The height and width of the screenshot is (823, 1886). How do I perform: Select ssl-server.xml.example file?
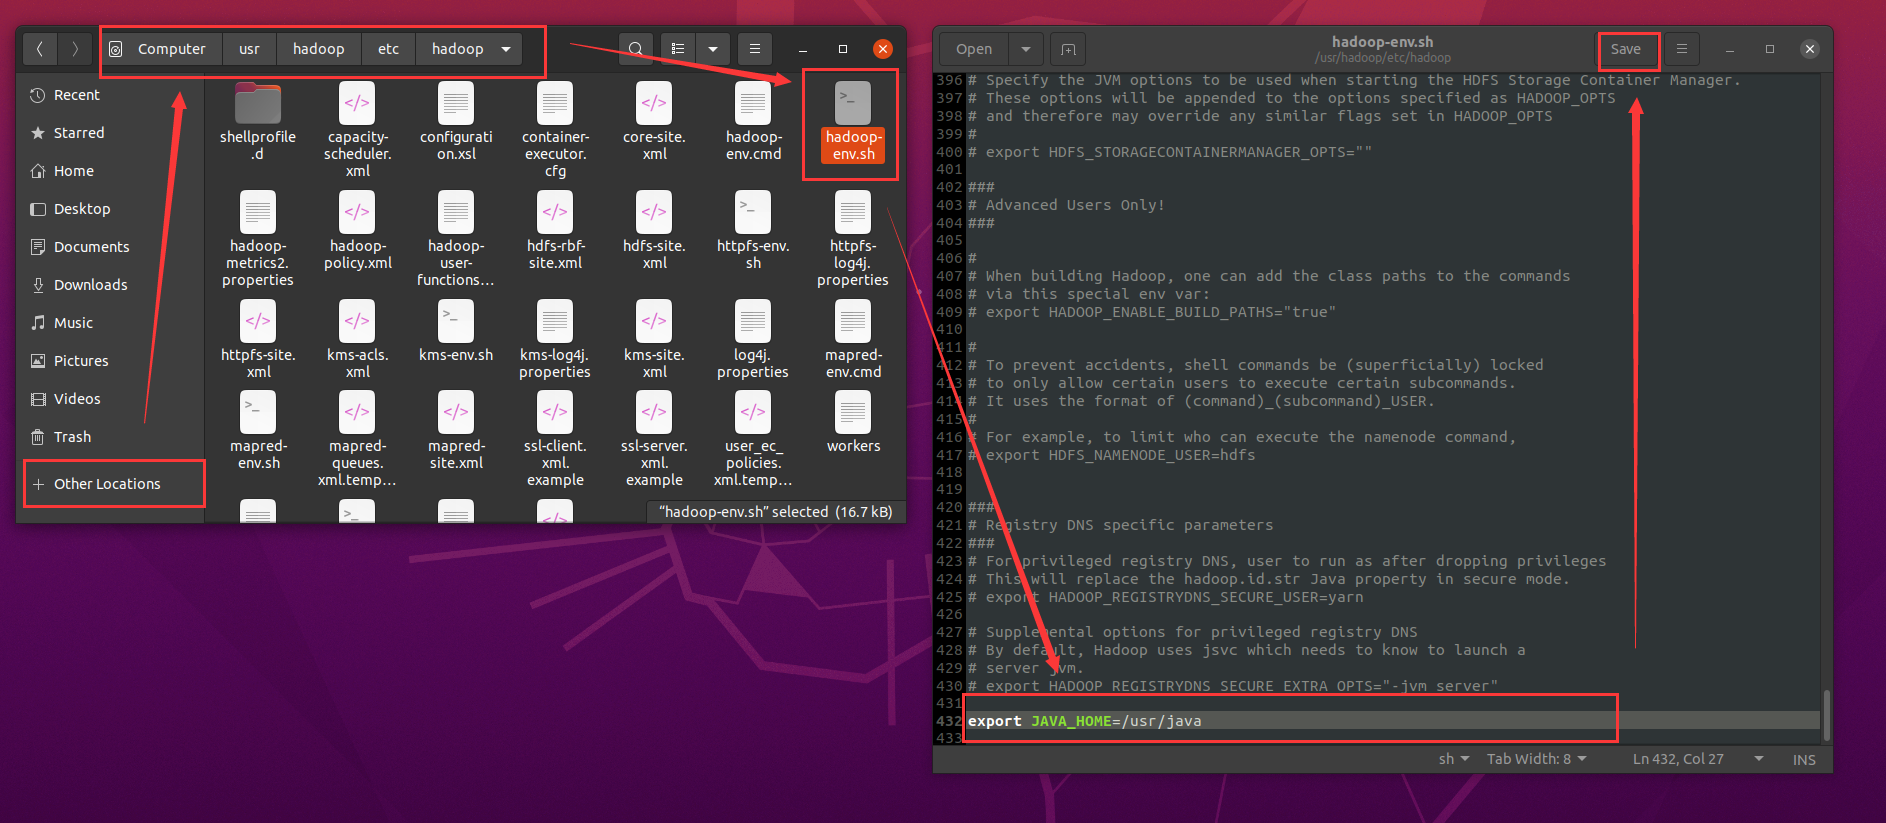[x=654, y=439]
